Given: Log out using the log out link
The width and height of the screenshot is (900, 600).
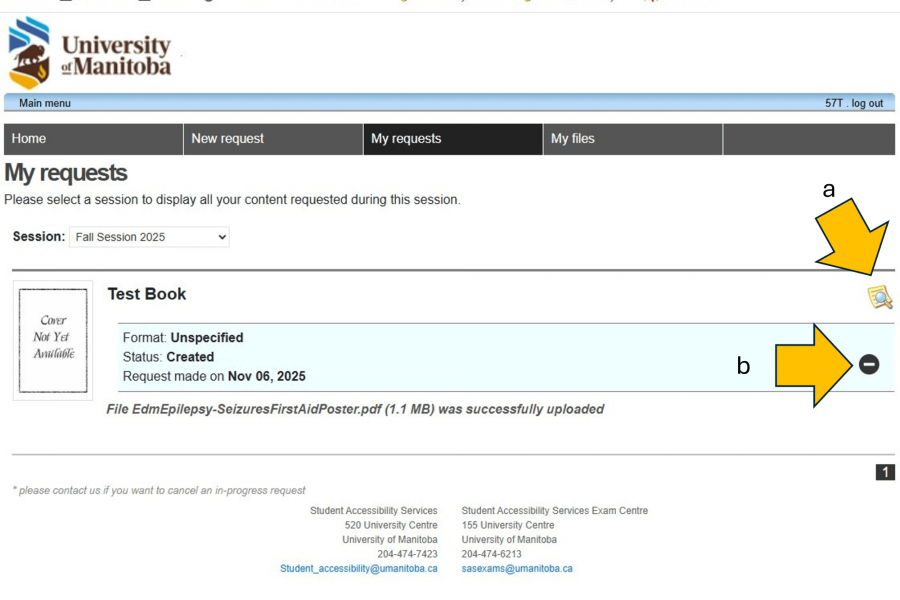Looking at the screenshot, I should coord(867,103).
